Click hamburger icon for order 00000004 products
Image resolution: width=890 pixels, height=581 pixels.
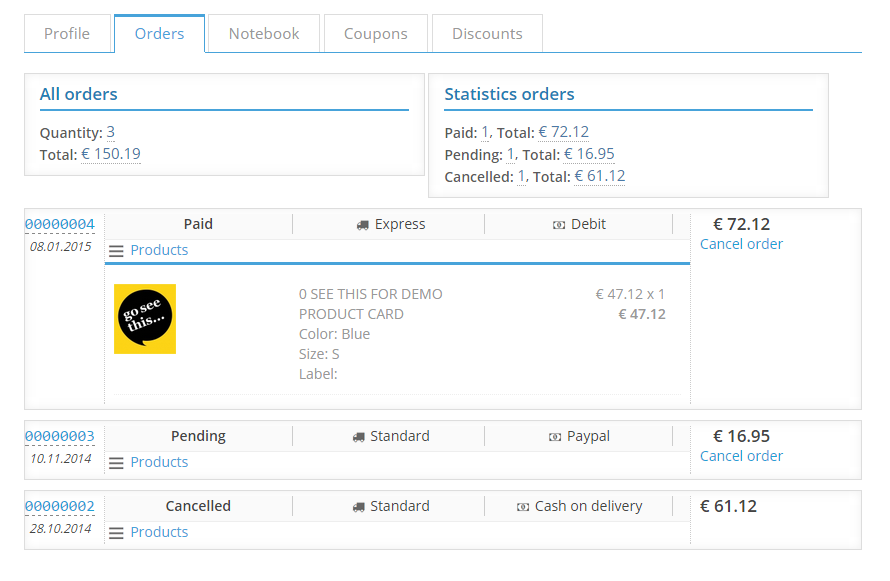[117, 251]
